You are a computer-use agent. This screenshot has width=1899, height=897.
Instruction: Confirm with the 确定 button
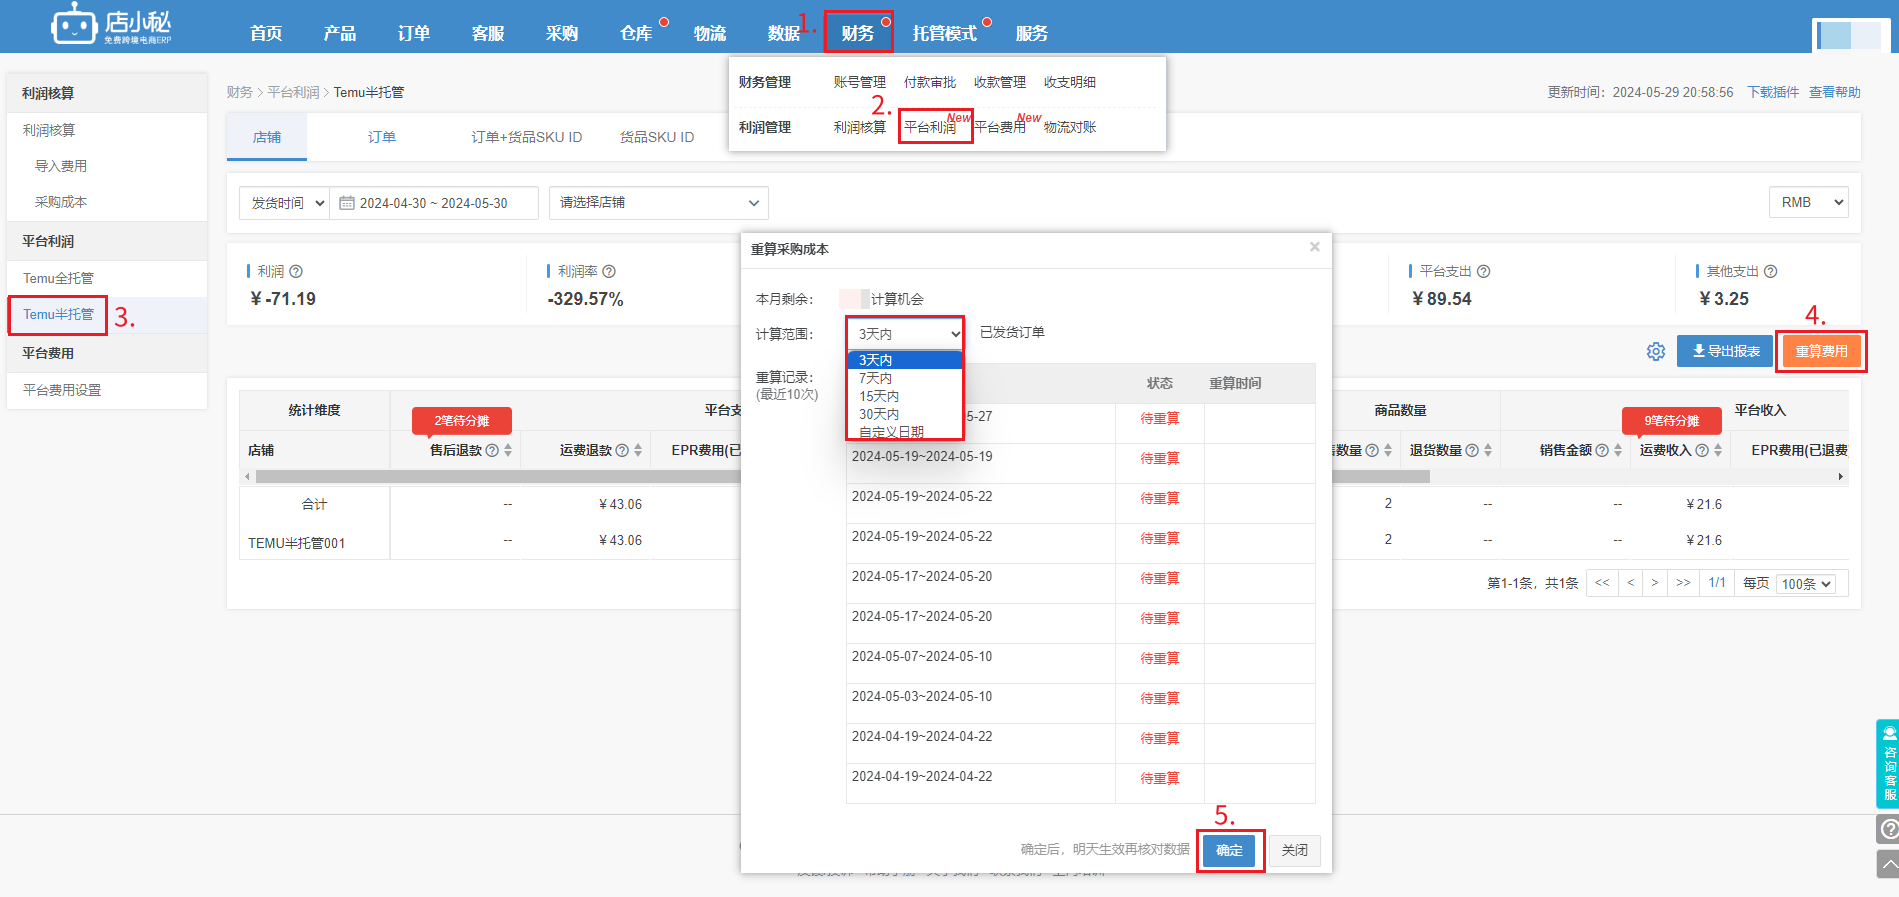1229,850
